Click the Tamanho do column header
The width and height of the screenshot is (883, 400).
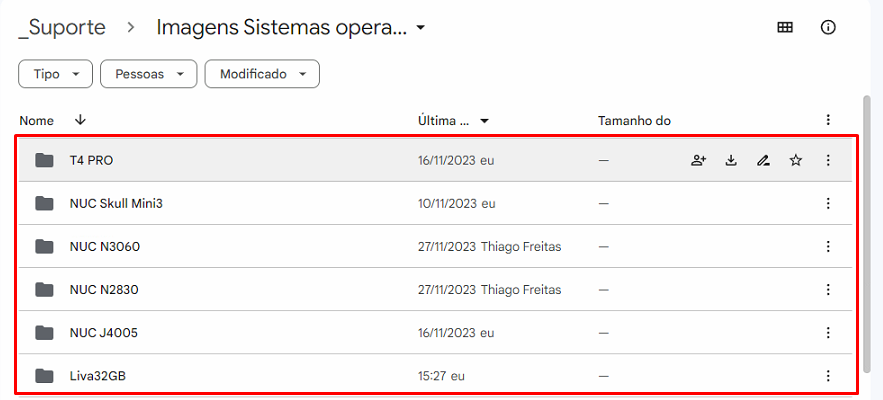634,121
